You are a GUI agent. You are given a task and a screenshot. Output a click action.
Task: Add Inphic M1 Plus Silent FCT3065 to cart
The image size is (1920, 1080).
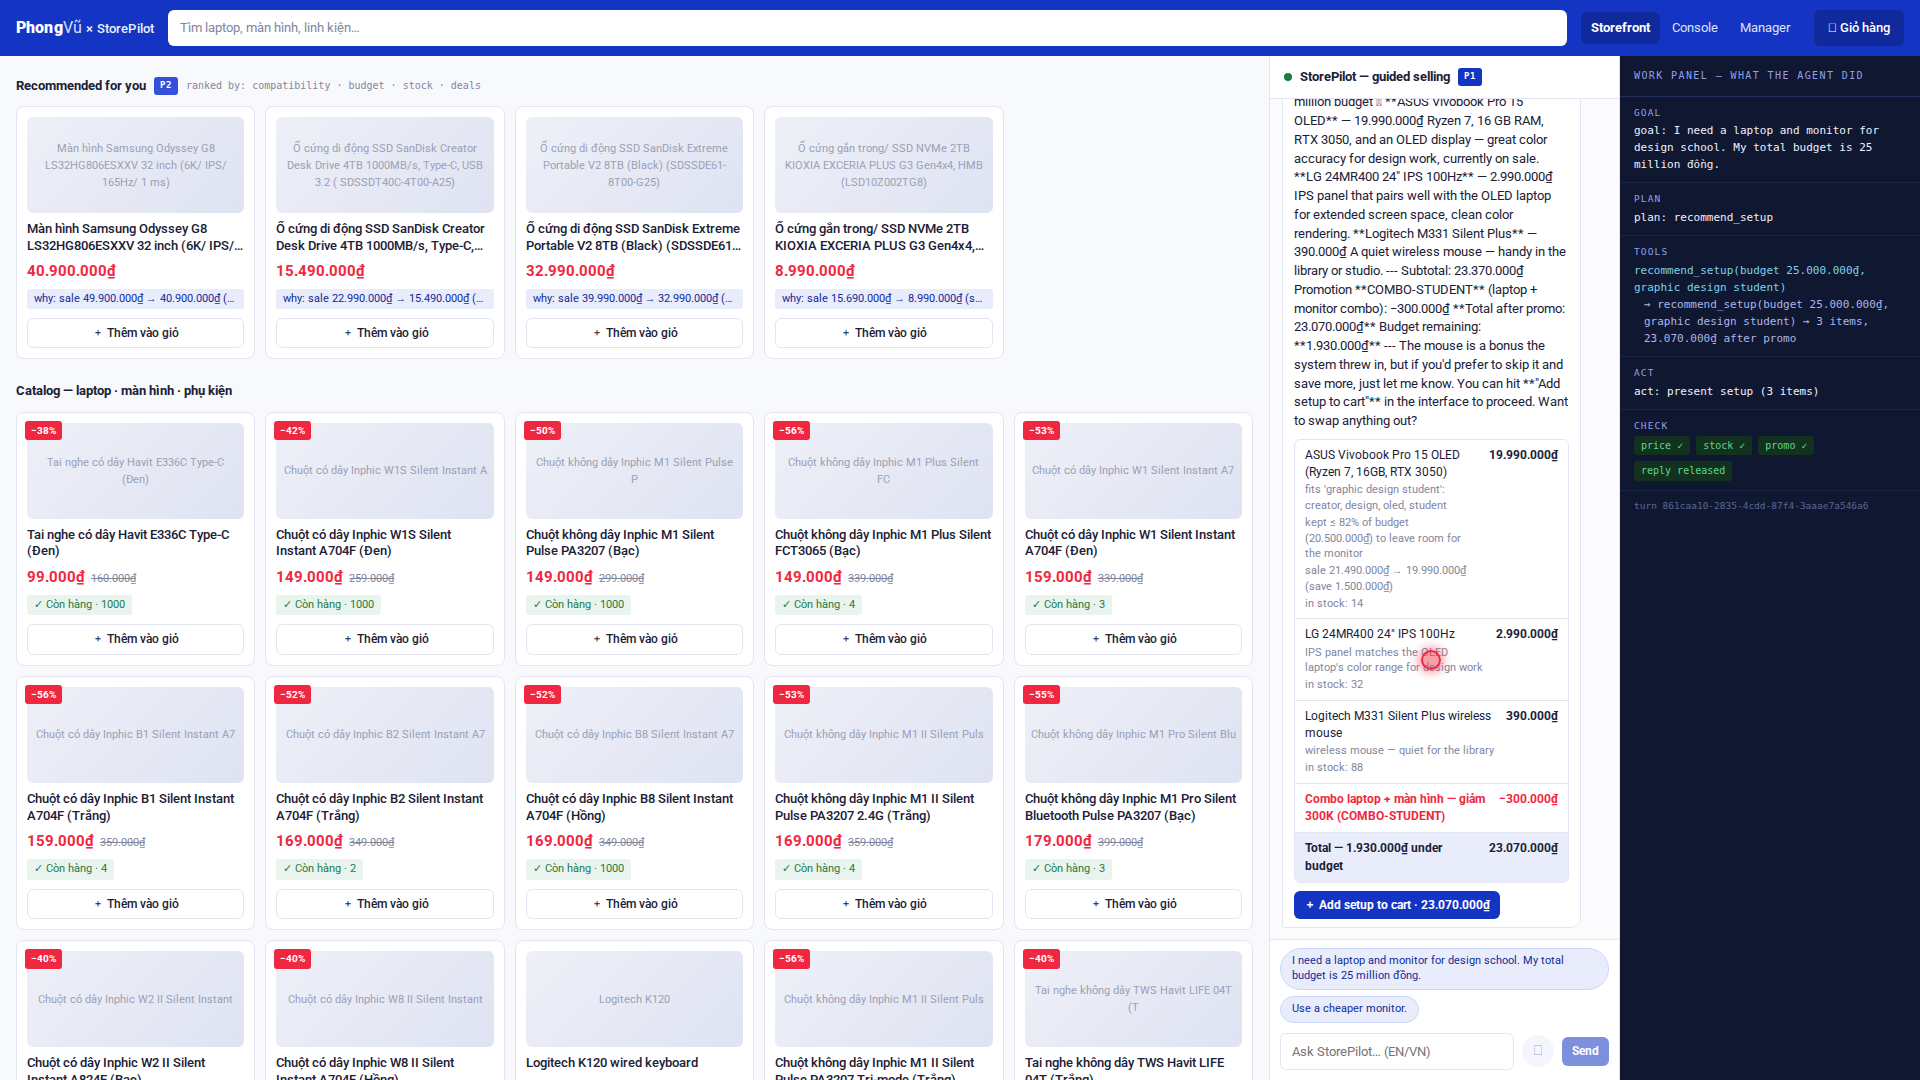point(884,639)
